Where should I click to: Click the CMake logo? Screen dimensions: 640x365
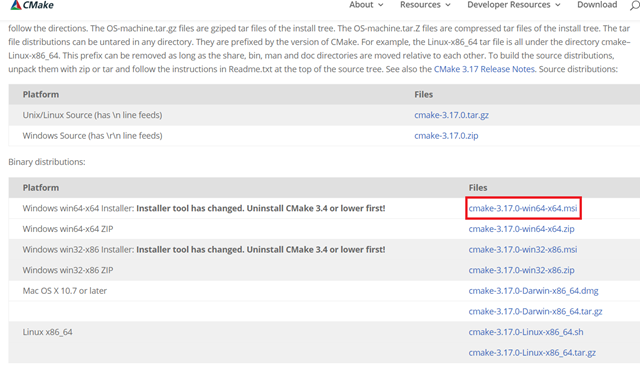coord(32,5)
